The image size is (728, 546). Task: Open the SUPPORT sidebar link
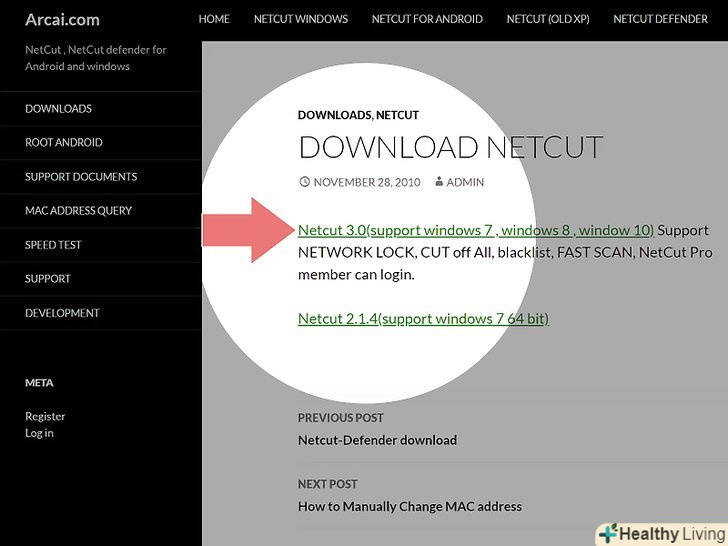pos(48,279)
